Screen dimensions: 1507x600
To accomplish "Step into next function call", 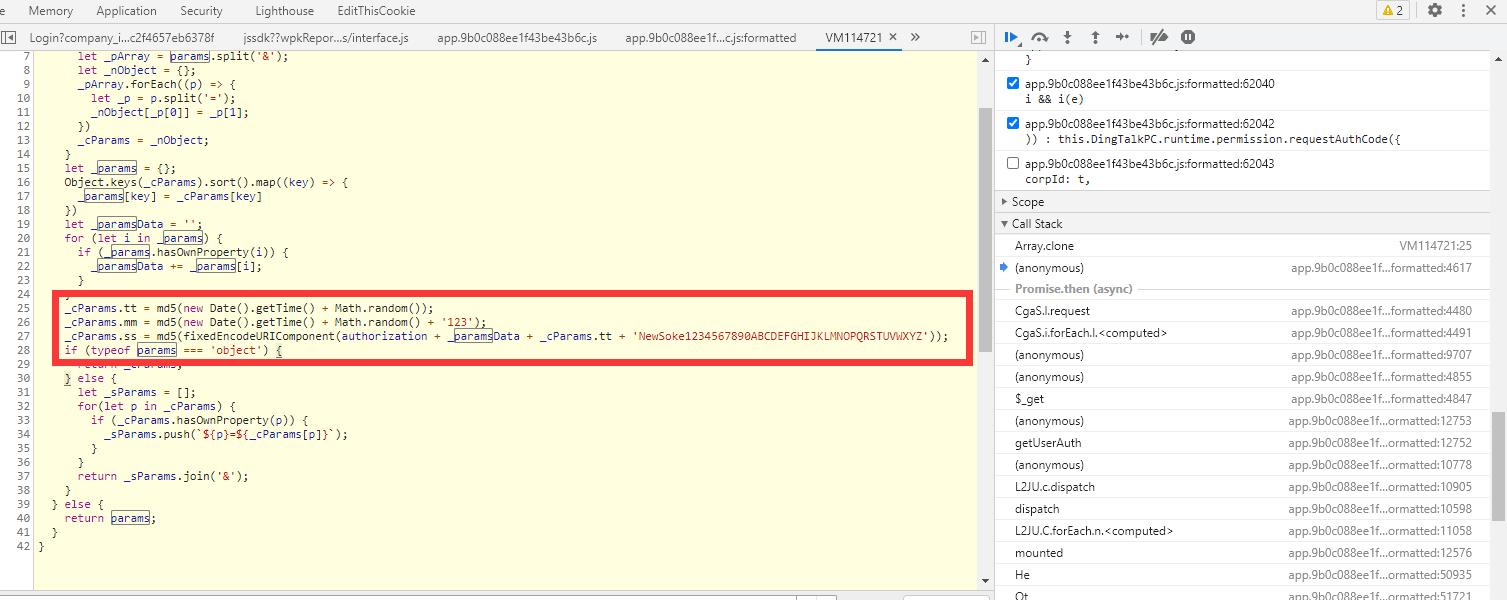I will pos(1067,37).
